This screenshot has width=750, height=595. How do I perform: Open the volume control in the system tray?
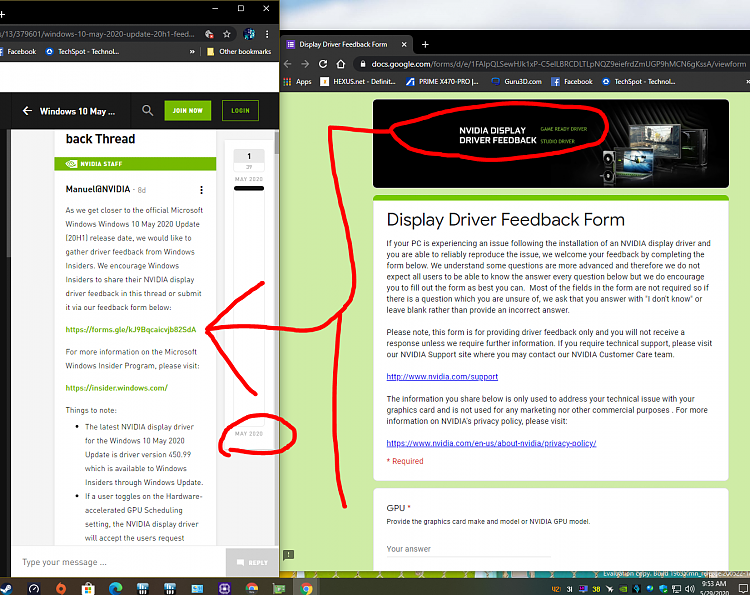click(x=690, y=589)
